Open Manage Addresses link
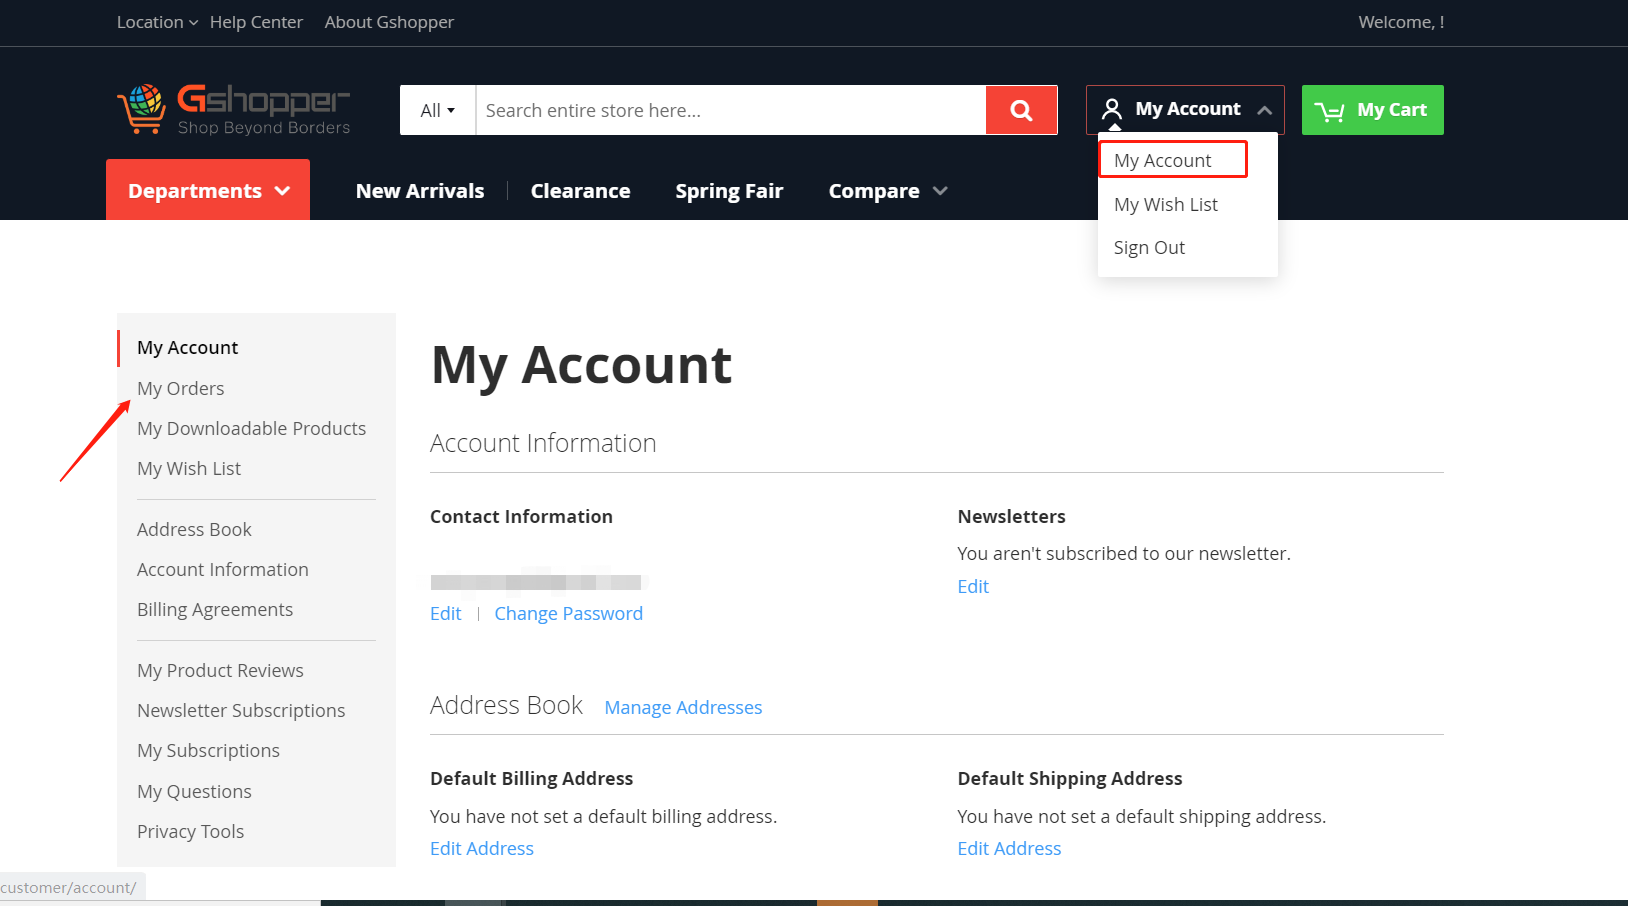Viewport: 1628px width, 906px height. click(683, 707)
